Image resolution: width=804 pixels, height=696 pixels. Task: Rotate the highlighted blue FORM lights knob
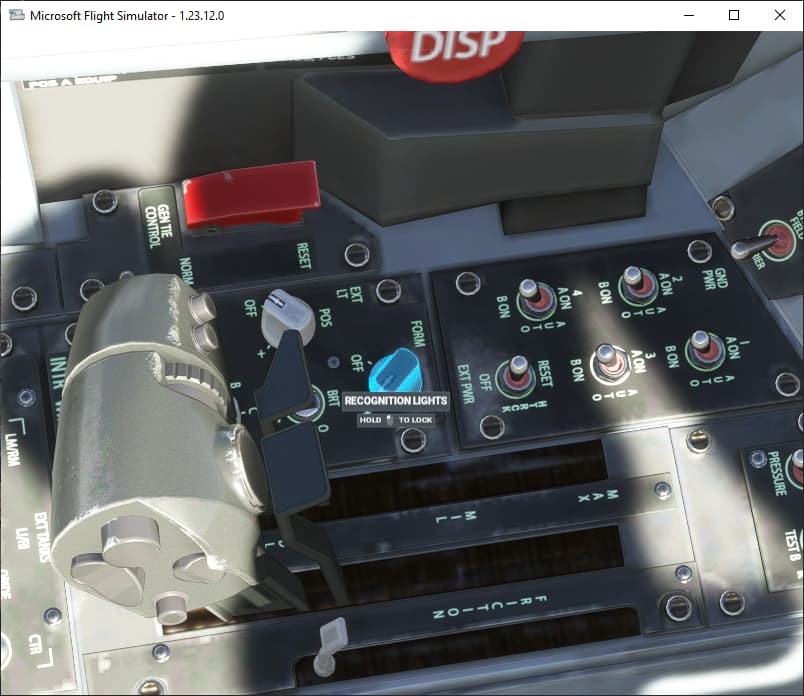coord(395,370)
